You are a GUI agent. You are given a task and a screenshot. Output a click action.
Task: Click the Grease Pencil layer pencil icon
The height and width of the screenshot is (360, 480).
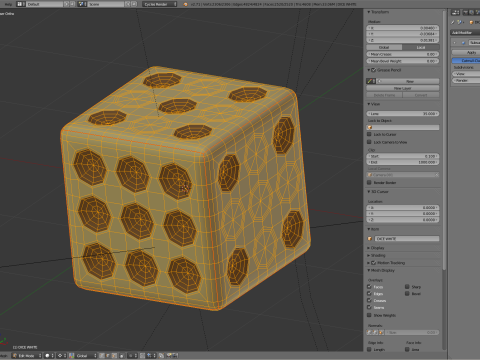point(370,81)
